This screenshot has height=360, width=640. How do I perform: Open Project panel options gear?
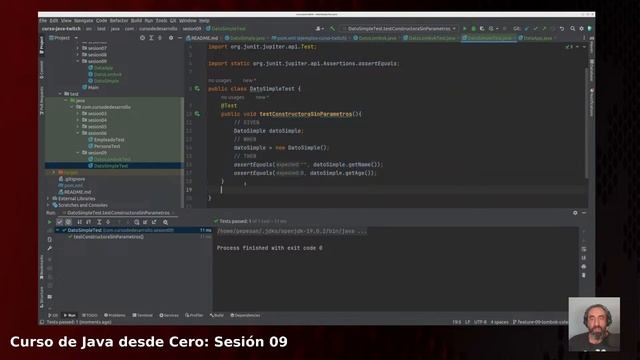[171, 38]
